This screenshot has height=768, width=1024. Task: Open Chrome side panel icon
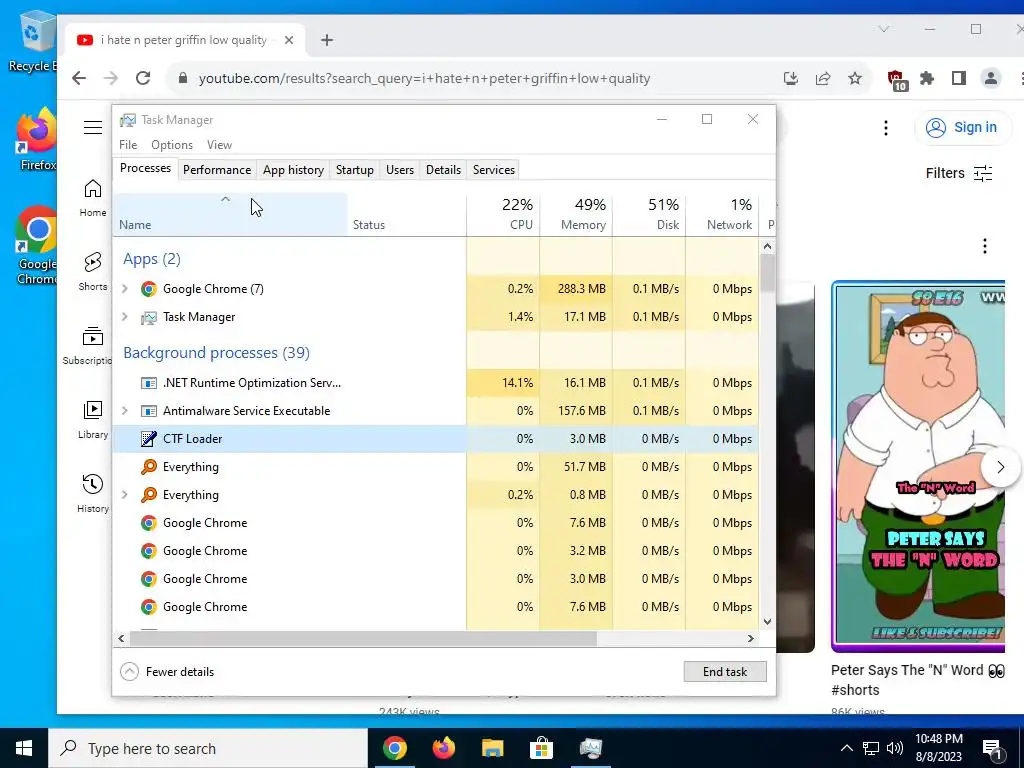click(x=959, y=78)
